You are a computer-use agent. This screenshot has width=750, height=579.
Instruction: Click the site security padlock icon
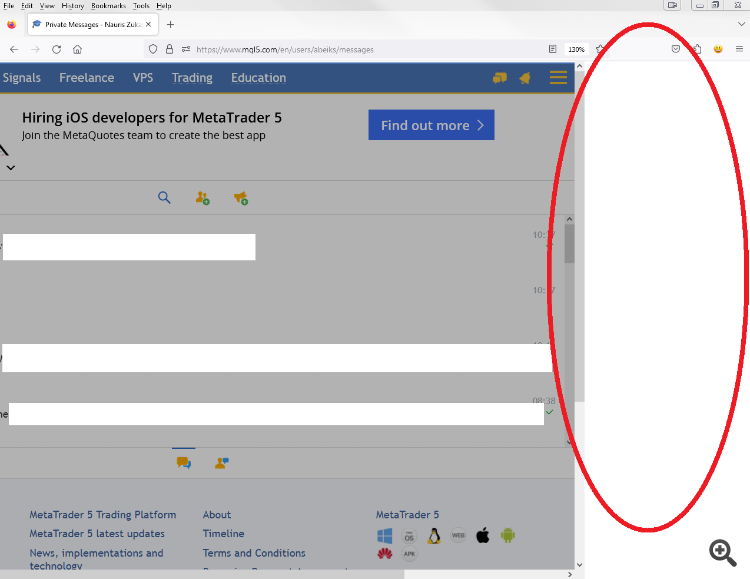coord(169,49)
